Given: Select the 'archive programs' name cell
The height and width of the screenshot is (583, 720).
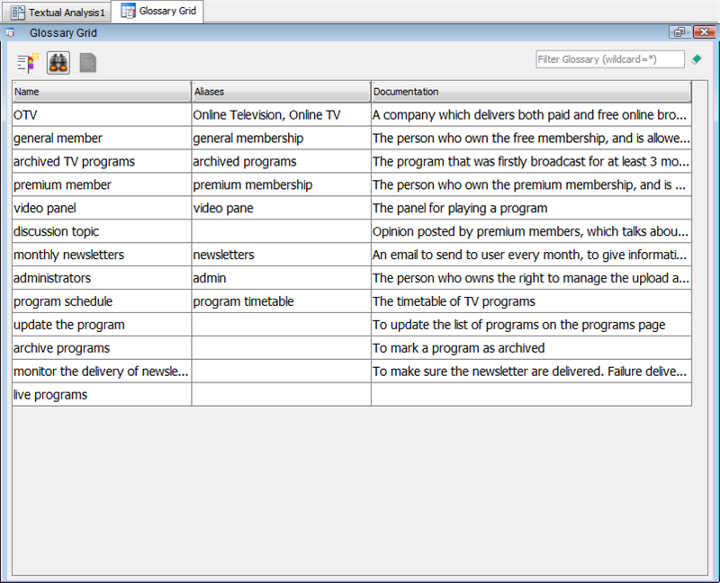Looking at the screenshot, I should tap(101, 348).
